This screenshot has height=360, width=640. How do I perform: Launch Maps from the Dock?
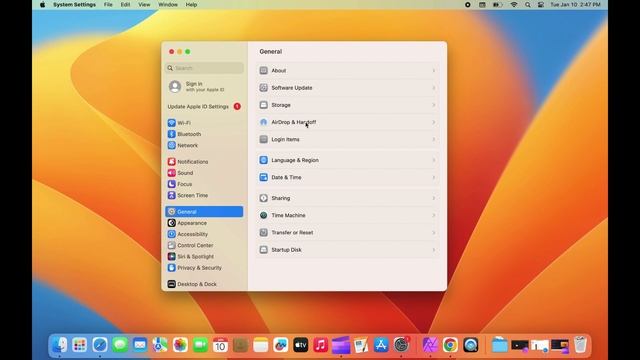pyautogui.click(x=160, y=345)
